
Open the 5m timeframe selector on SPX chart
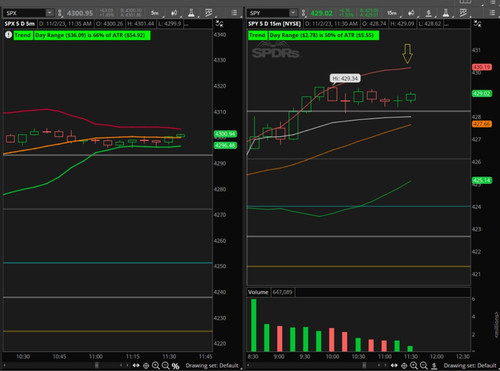click(x=155, y=13)
